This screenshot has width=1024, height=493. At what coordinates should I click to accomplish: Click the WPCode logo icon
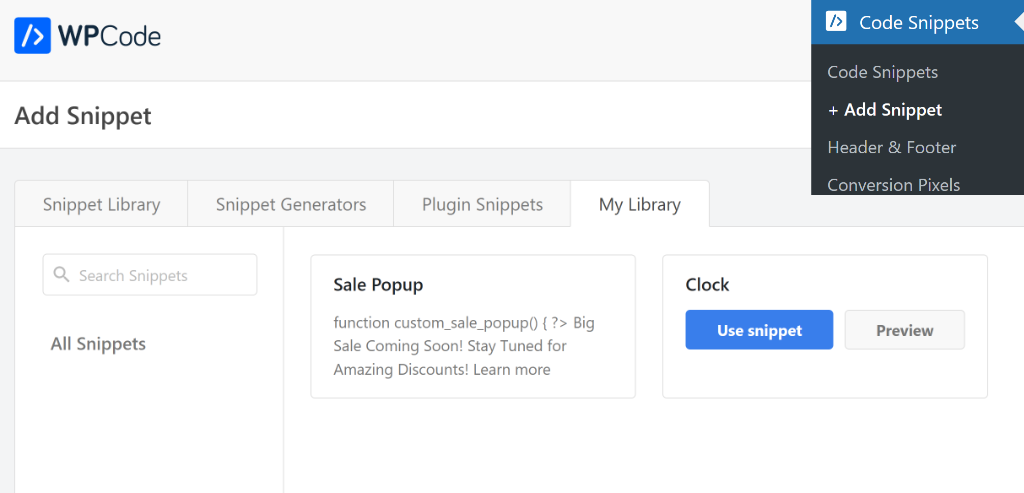tap(32, 35)
